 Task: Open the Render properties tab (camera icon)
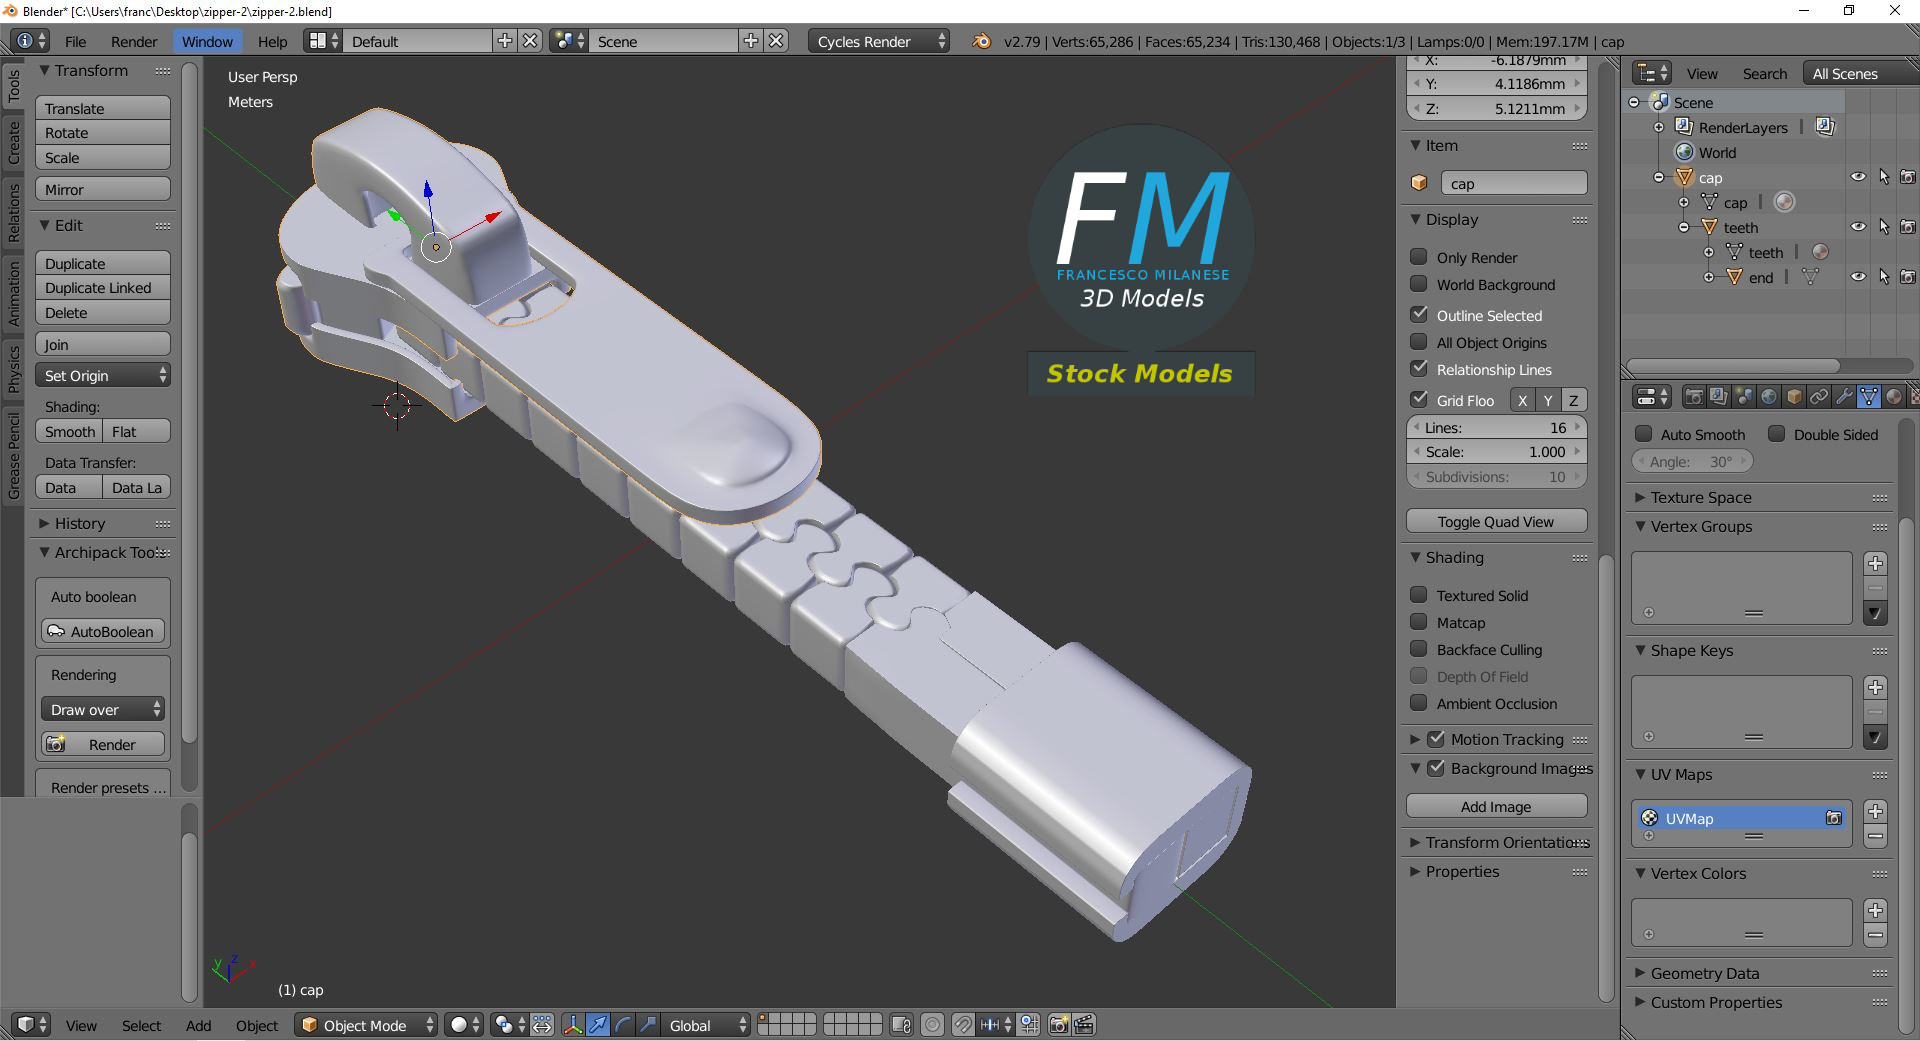1694,397
